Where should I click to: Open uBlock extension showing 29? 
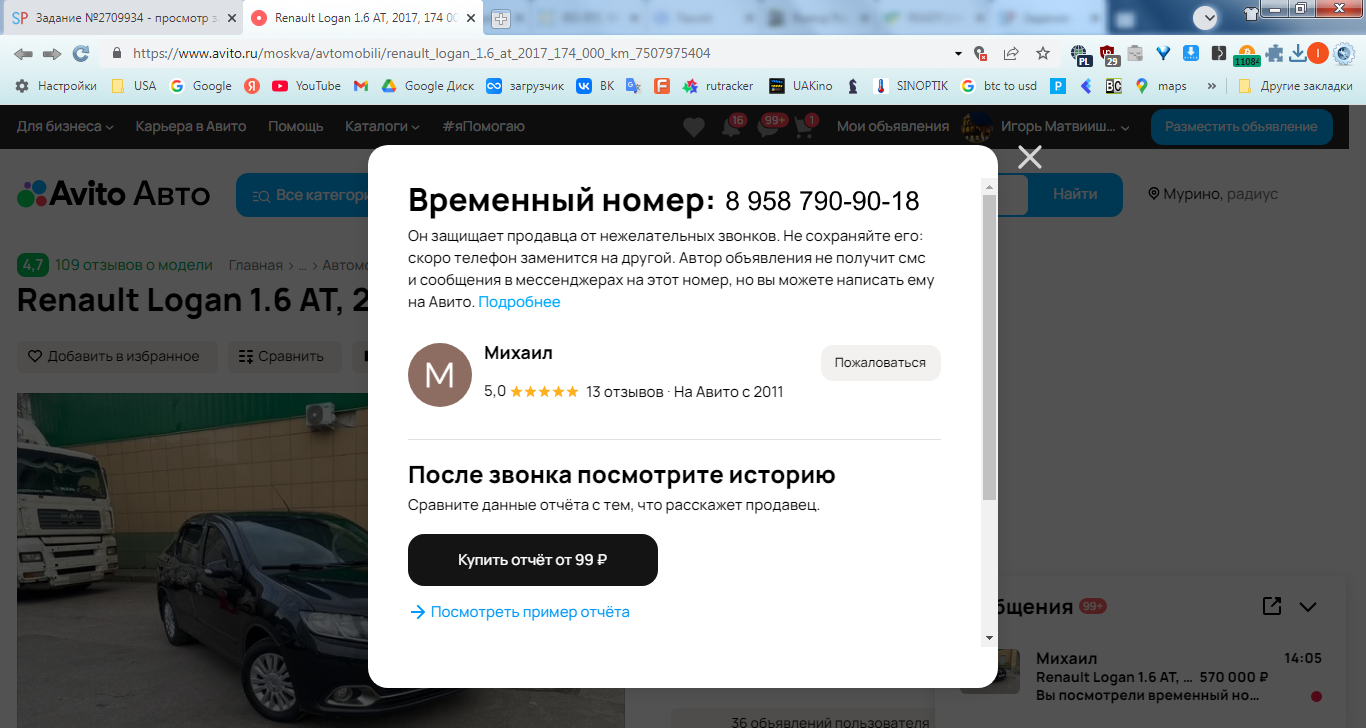[1109, 54]
